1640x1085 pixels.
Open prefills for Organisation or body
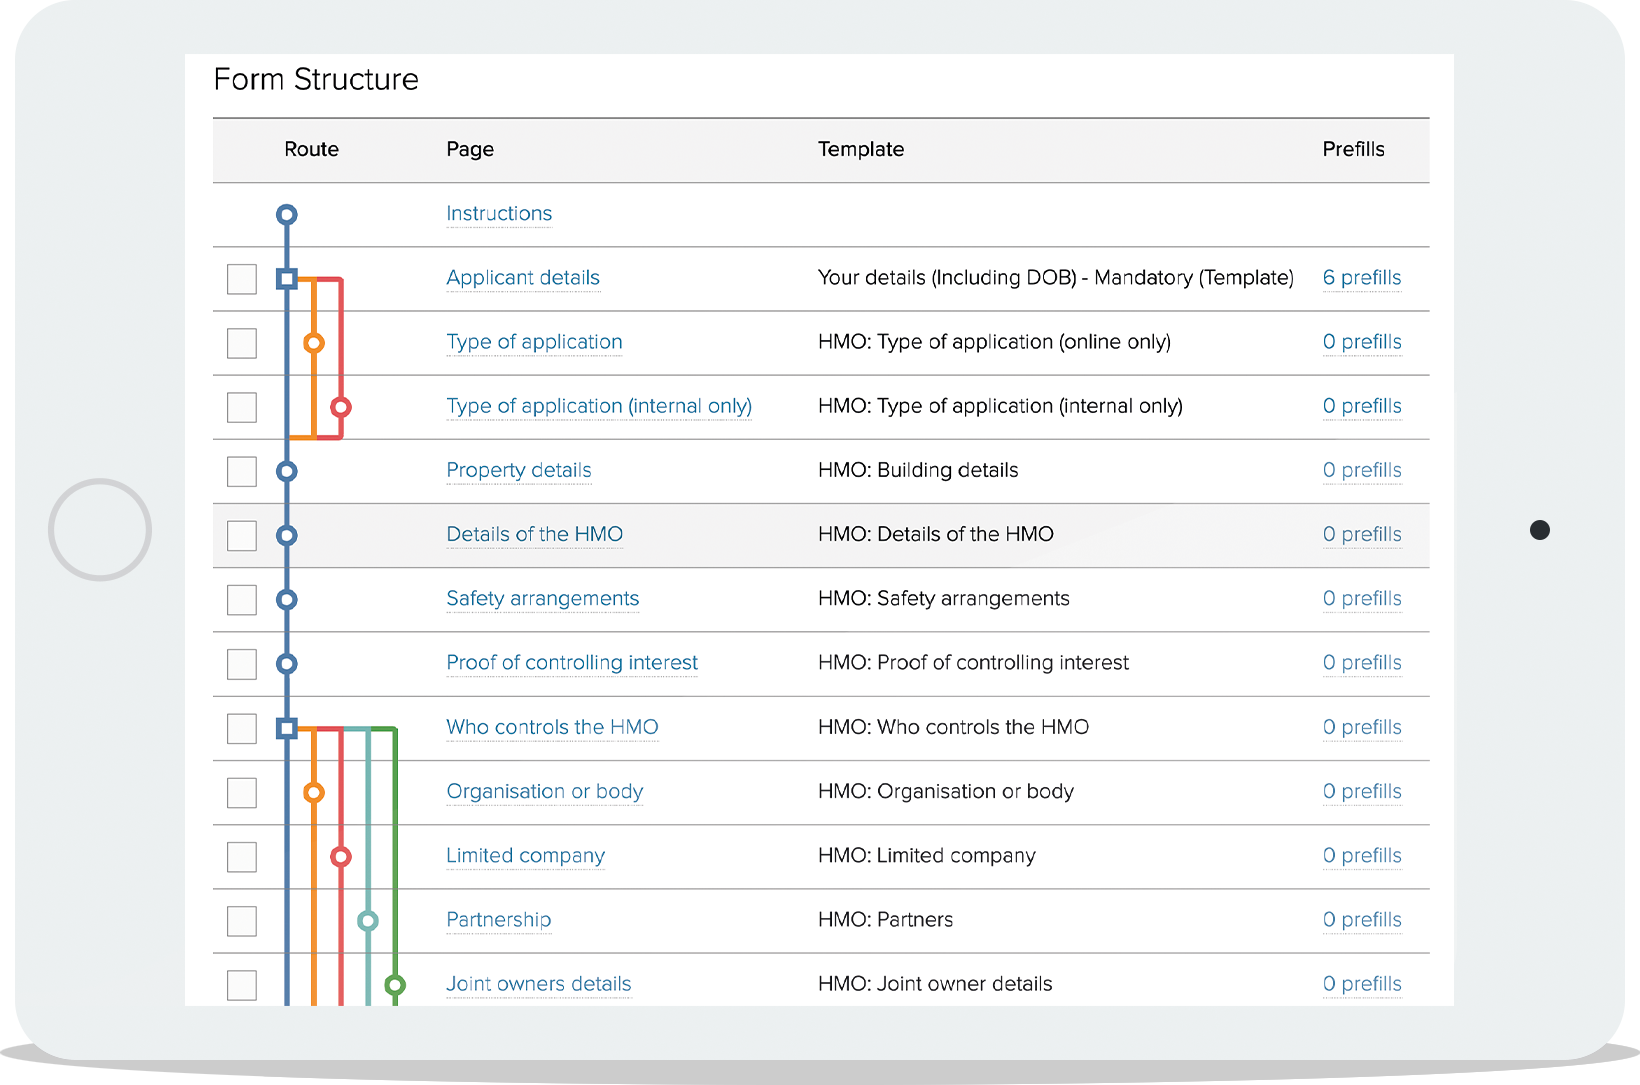[1362, 791]
